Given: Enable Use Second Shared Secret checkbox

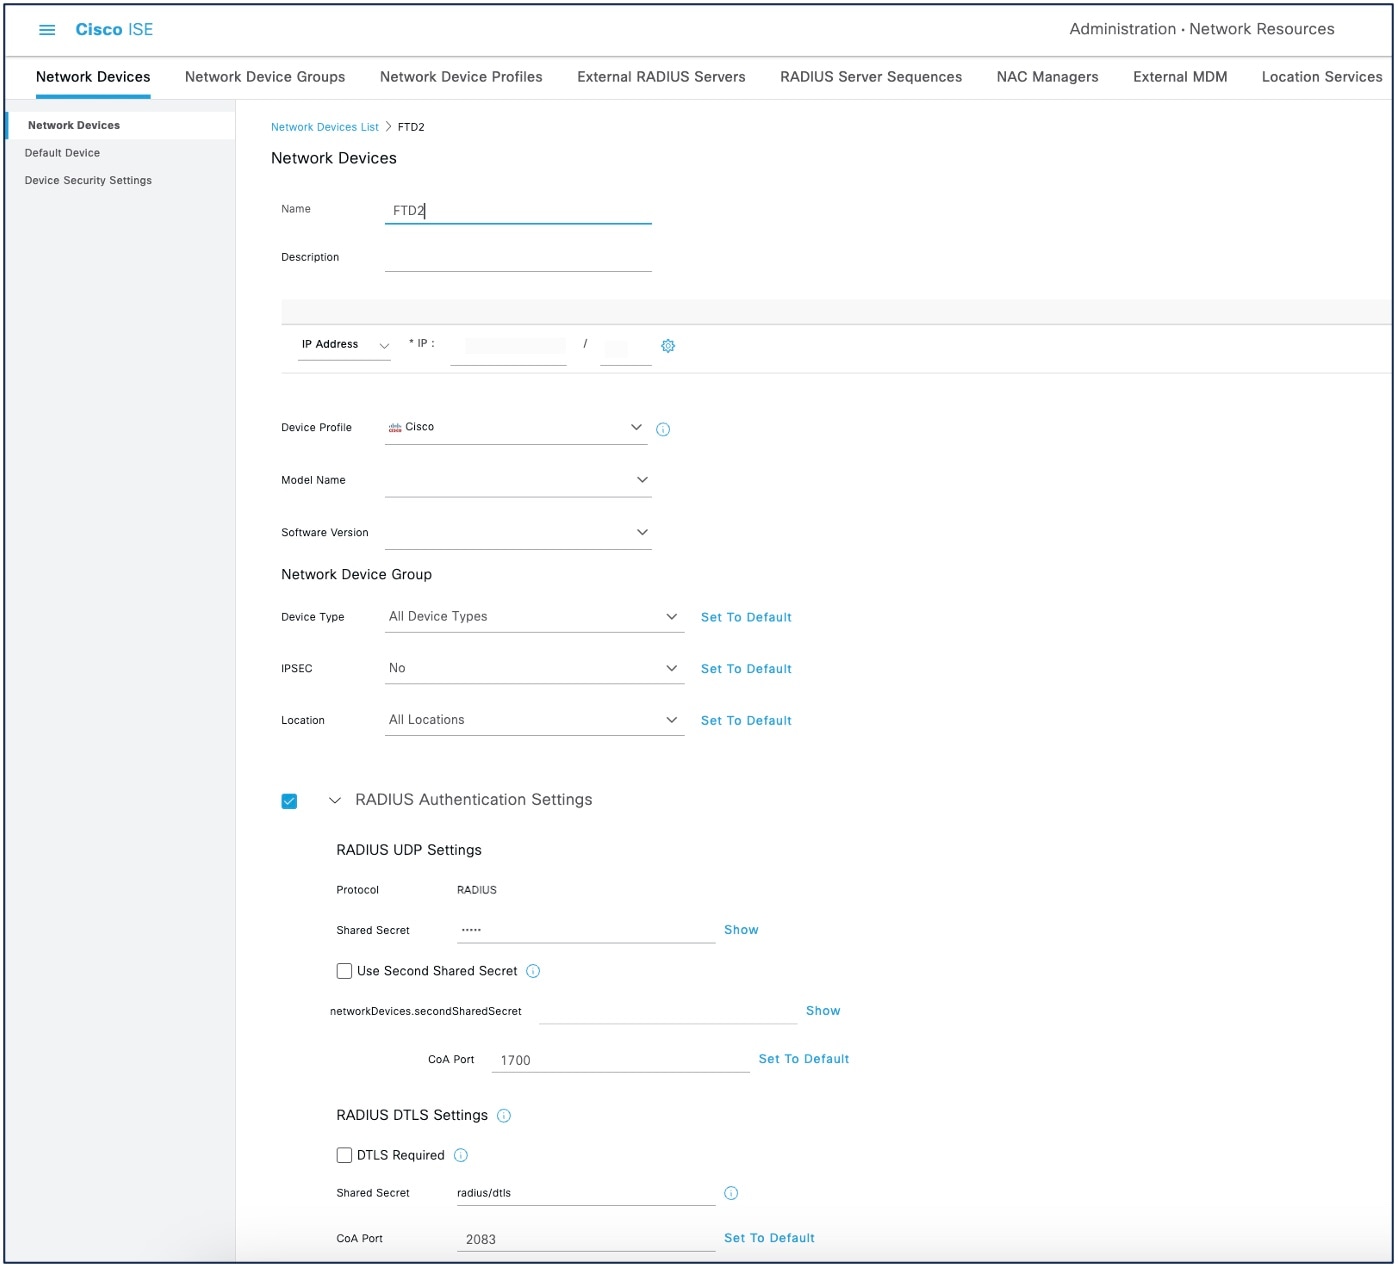Looking at the screenshot, I should 344,972.
